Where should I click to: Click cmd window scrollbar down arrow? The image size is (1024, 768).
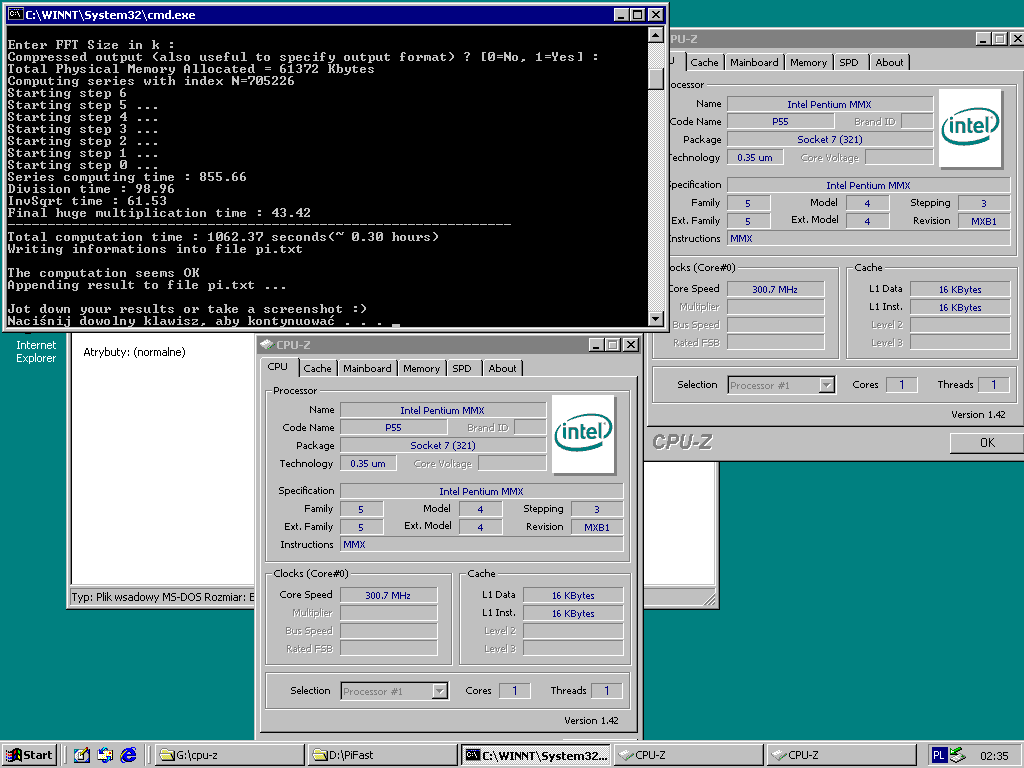[x=656, y=318]
